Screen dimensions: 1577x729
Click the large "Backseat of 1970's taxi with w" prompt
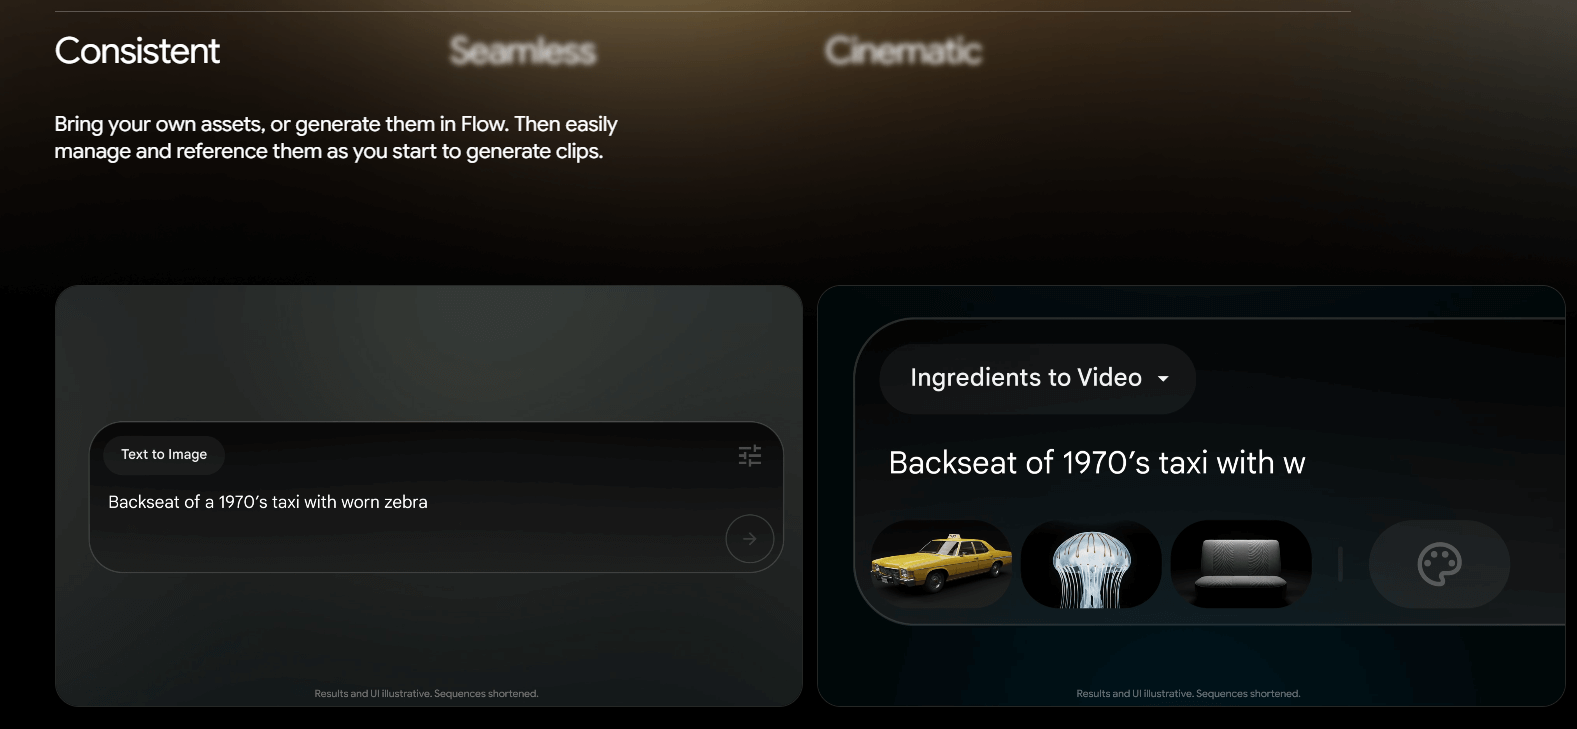(x=1097, y=463)
